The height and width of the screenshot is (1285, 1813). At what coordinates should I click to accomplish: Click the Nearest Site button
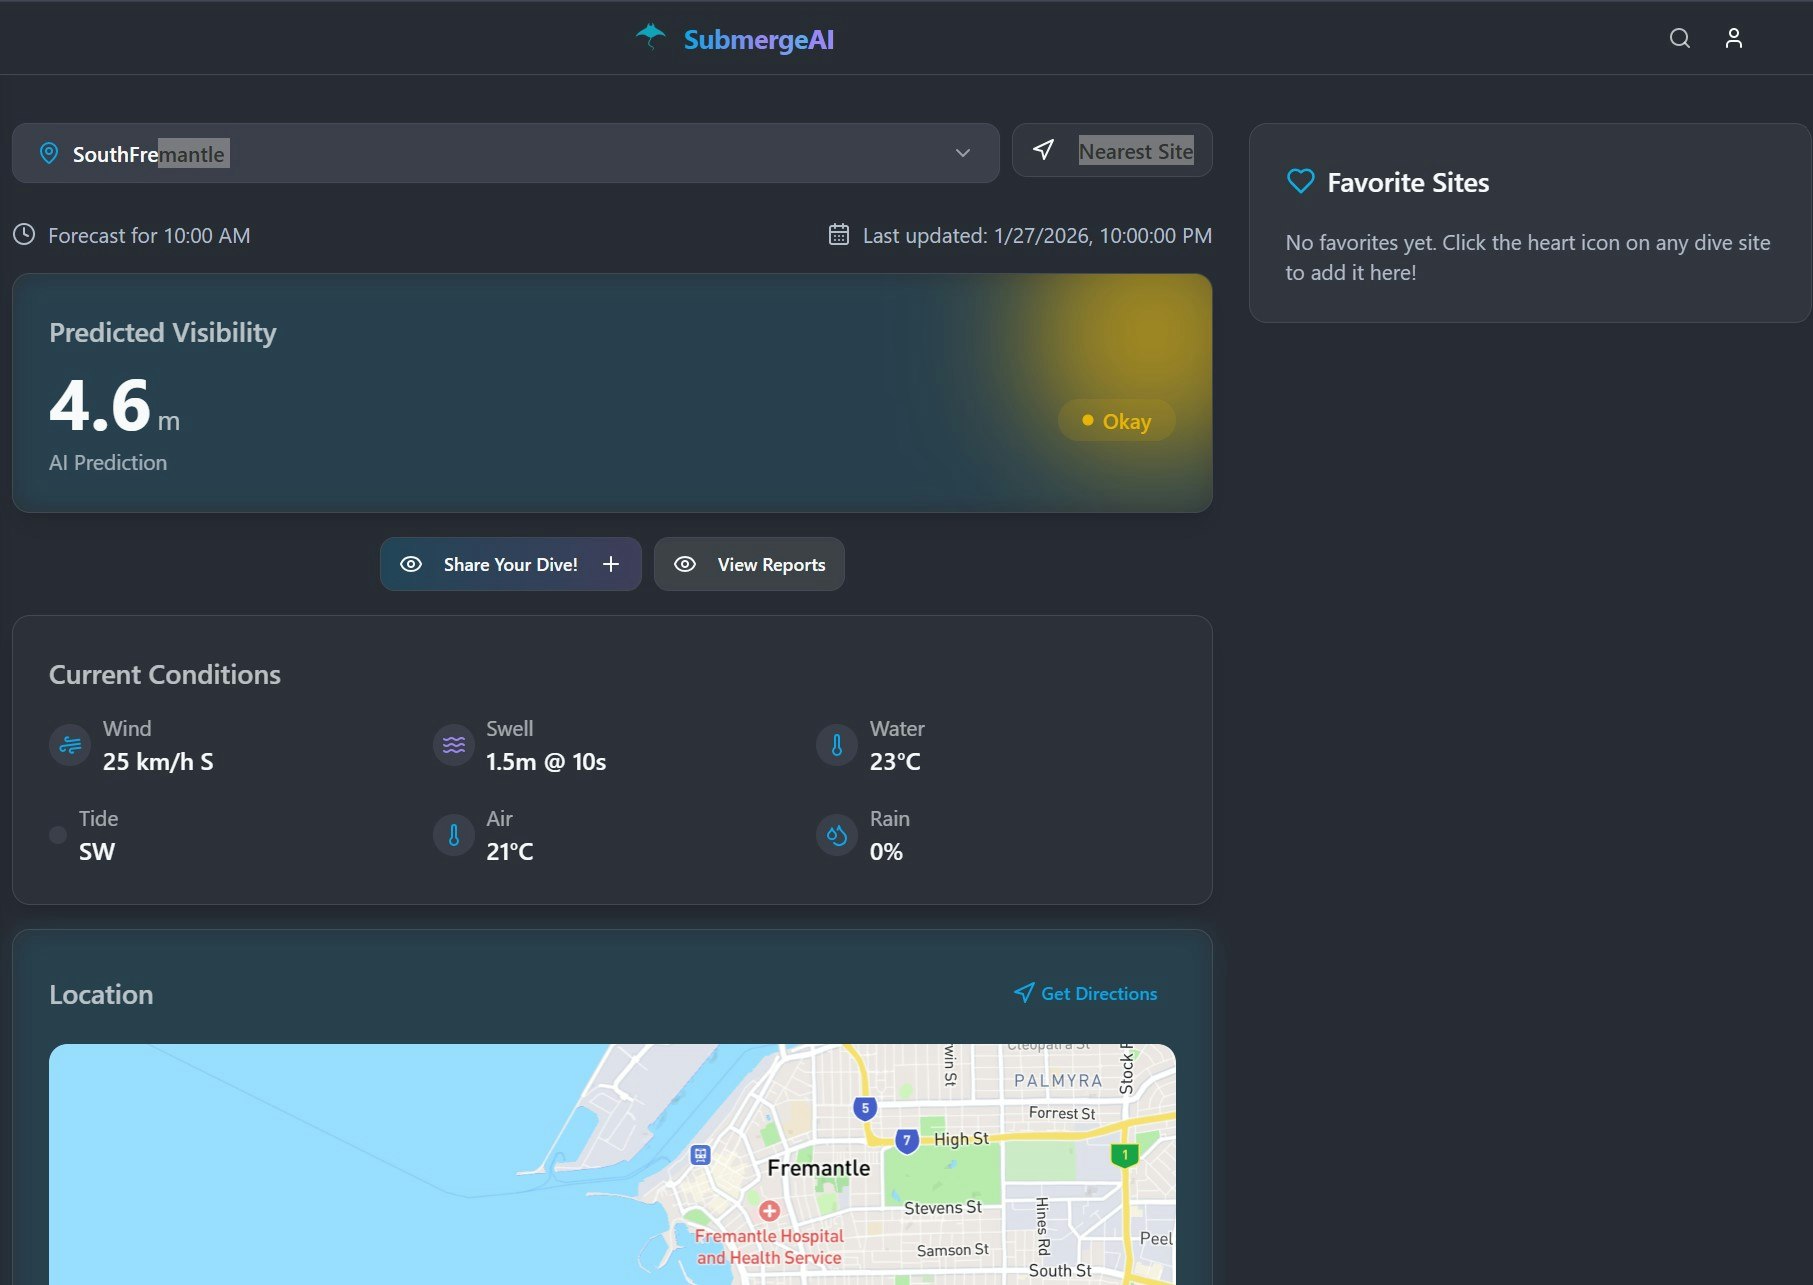pos(1111,150)
